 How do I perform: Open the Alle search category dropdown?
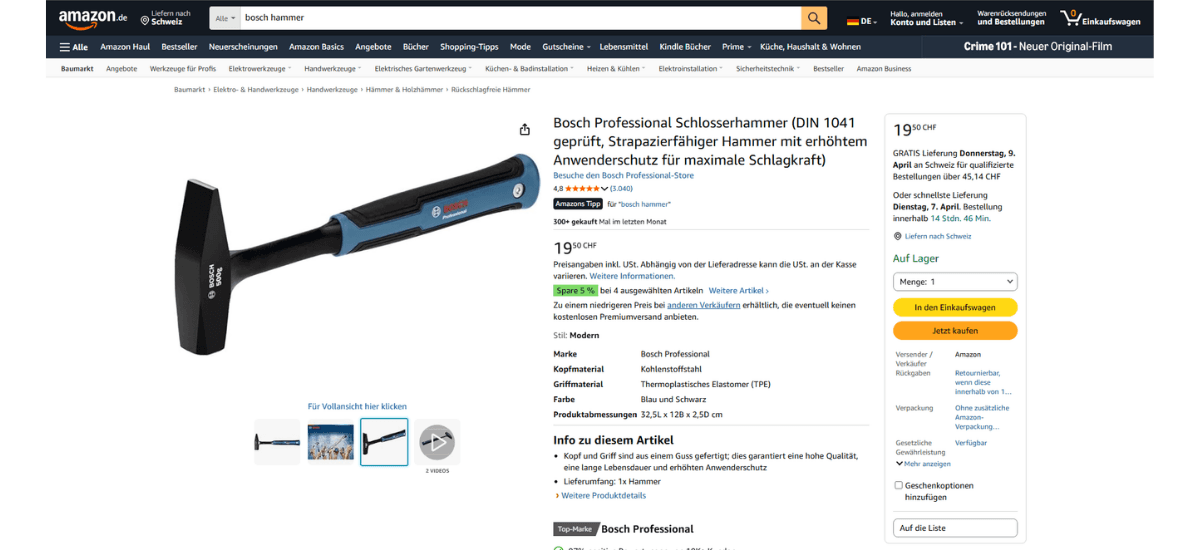(225, 18)
